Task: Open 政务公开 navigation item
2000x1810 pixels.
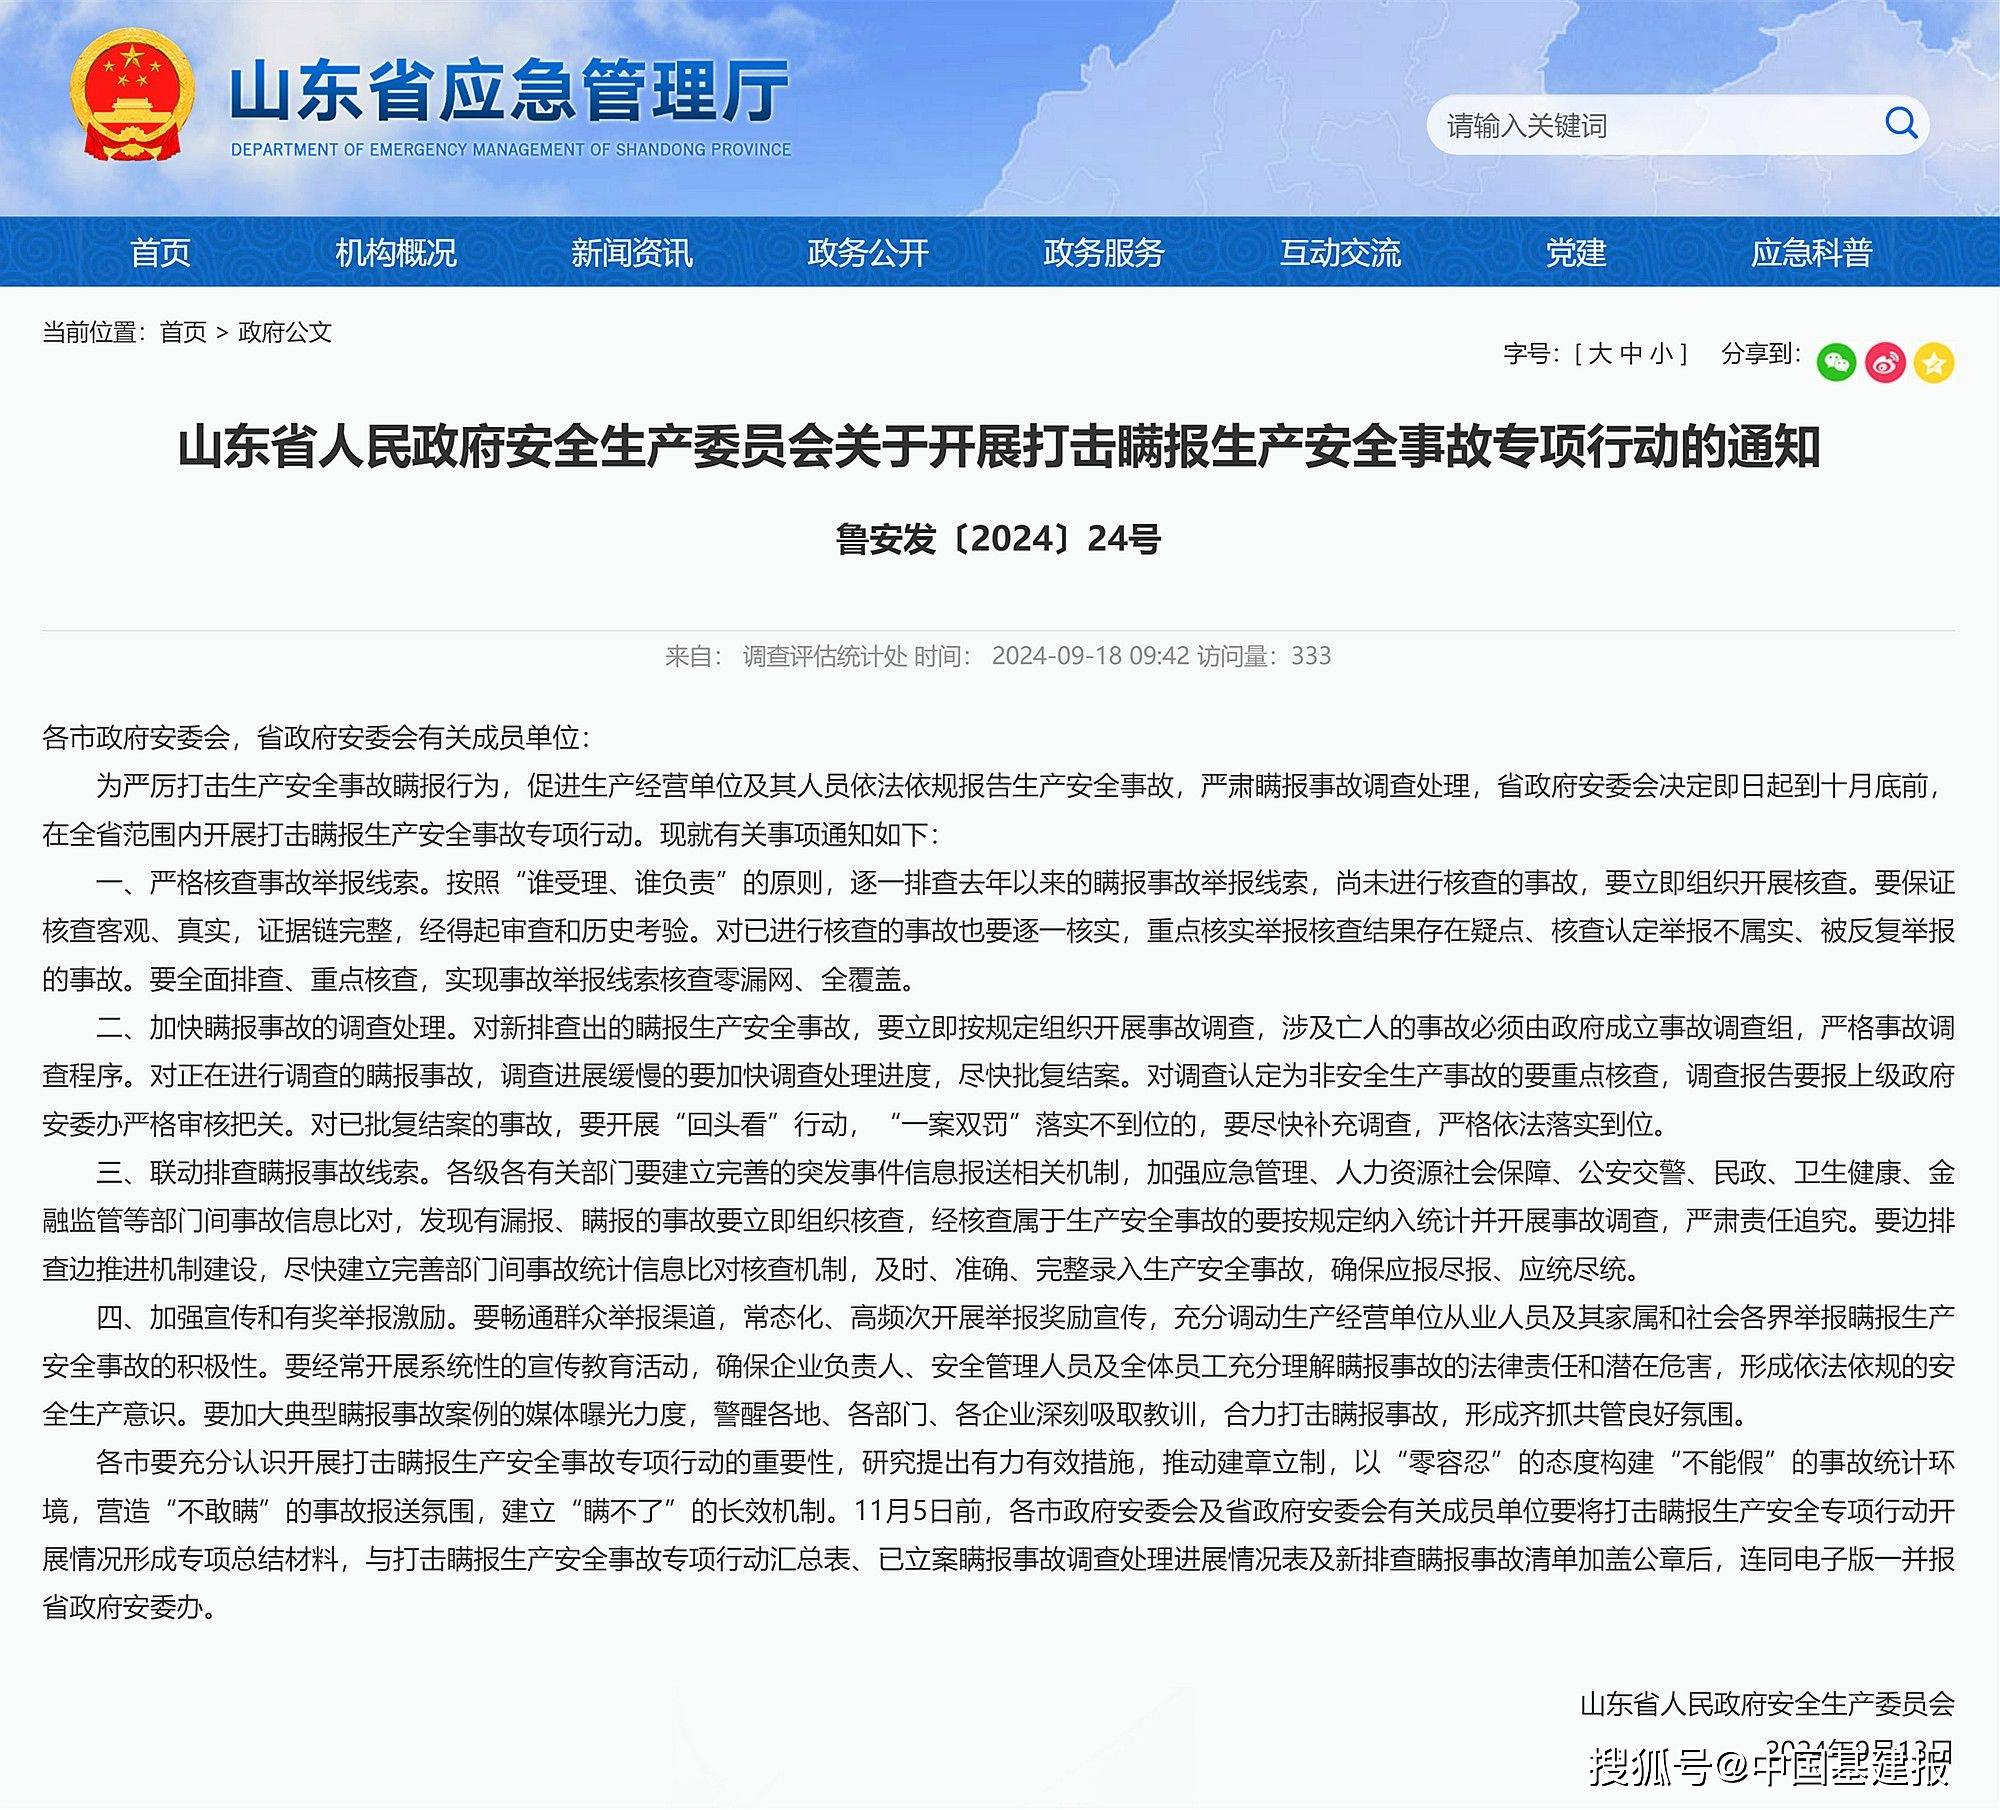Action: [x=868, y=252]
